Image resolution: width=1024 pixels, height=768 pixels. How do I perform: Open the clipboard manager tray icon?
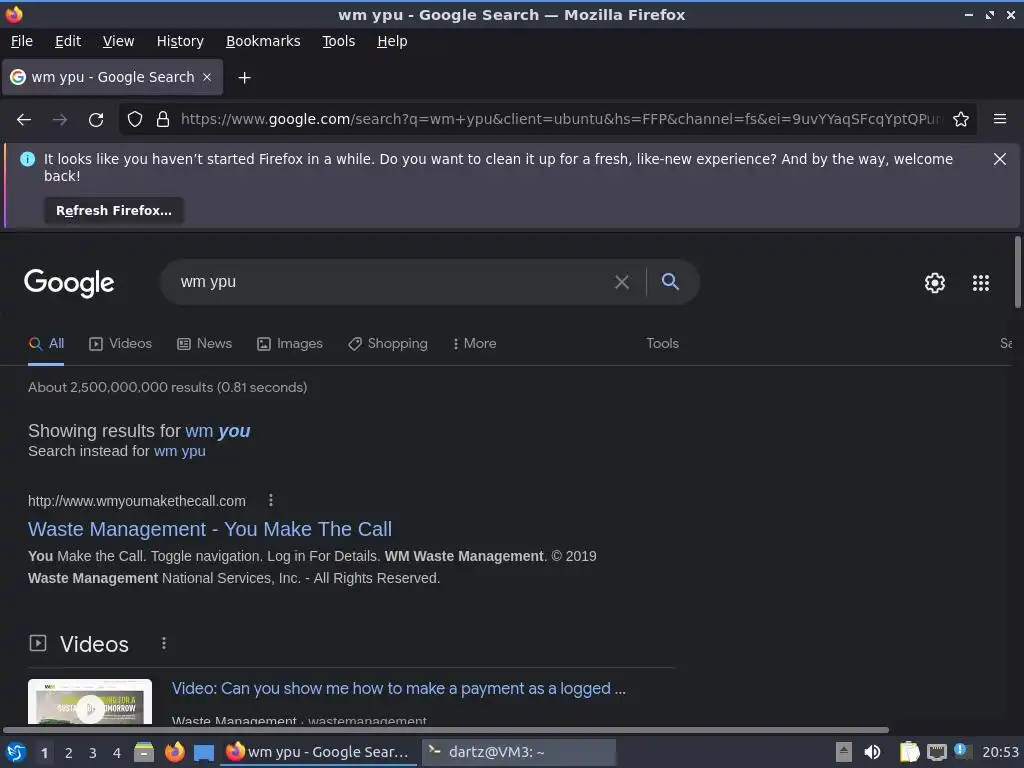[x=909, y=752]
